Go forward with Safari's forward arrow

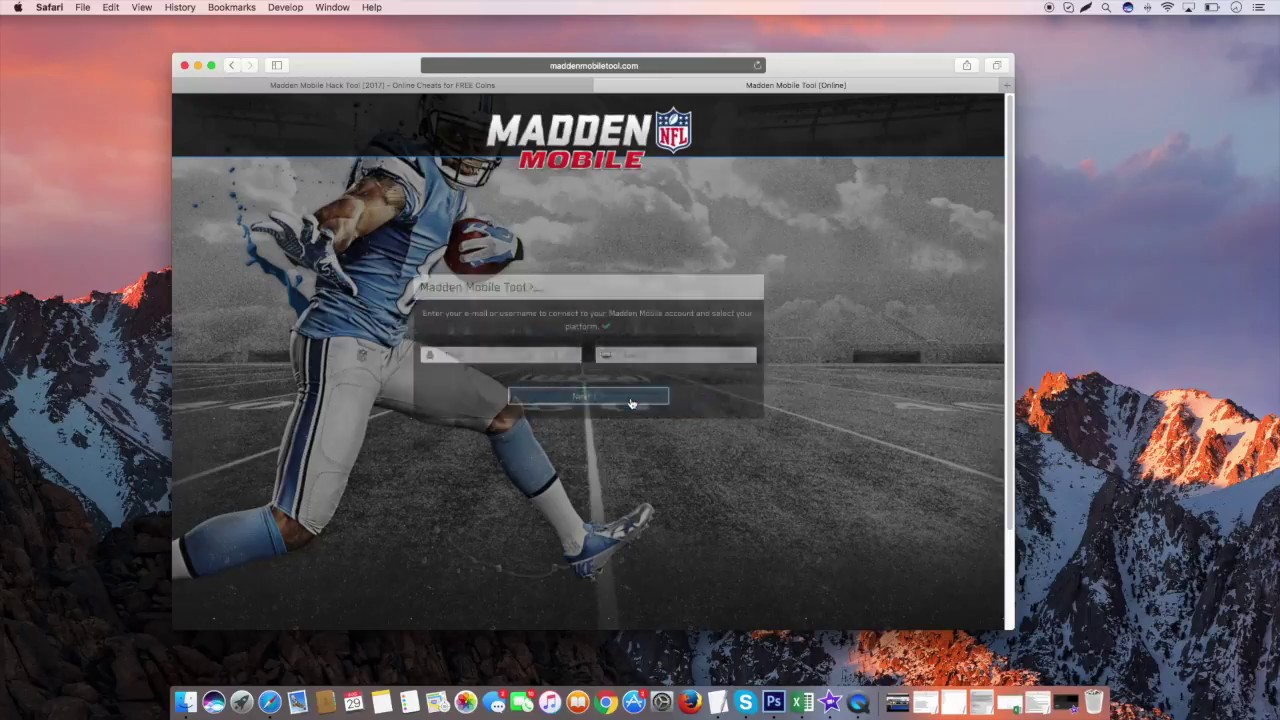tap(250, 65)
